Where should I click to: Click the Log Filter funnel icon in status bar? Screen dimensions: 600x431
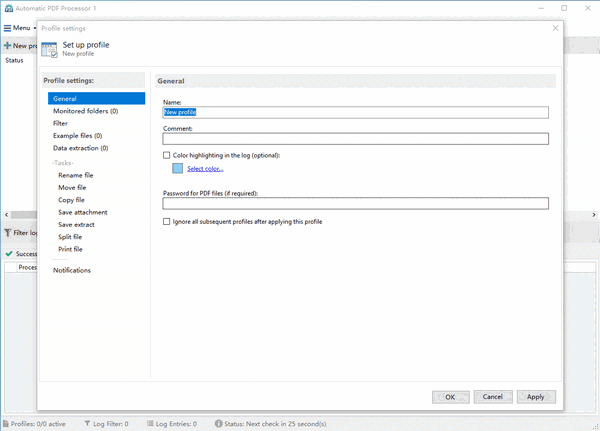(x=87, y=423)
